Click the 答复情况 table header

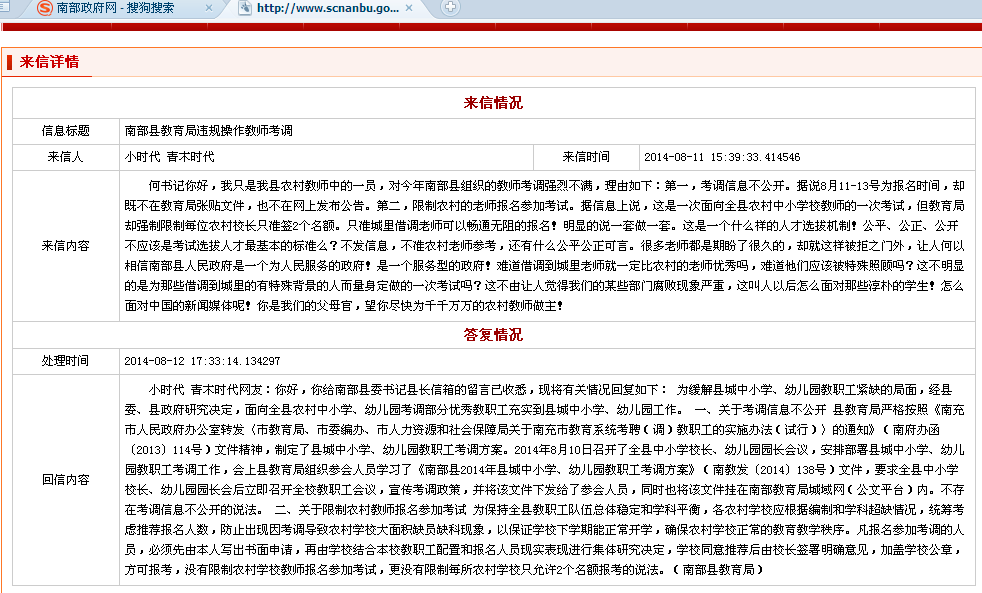point(493,335)
